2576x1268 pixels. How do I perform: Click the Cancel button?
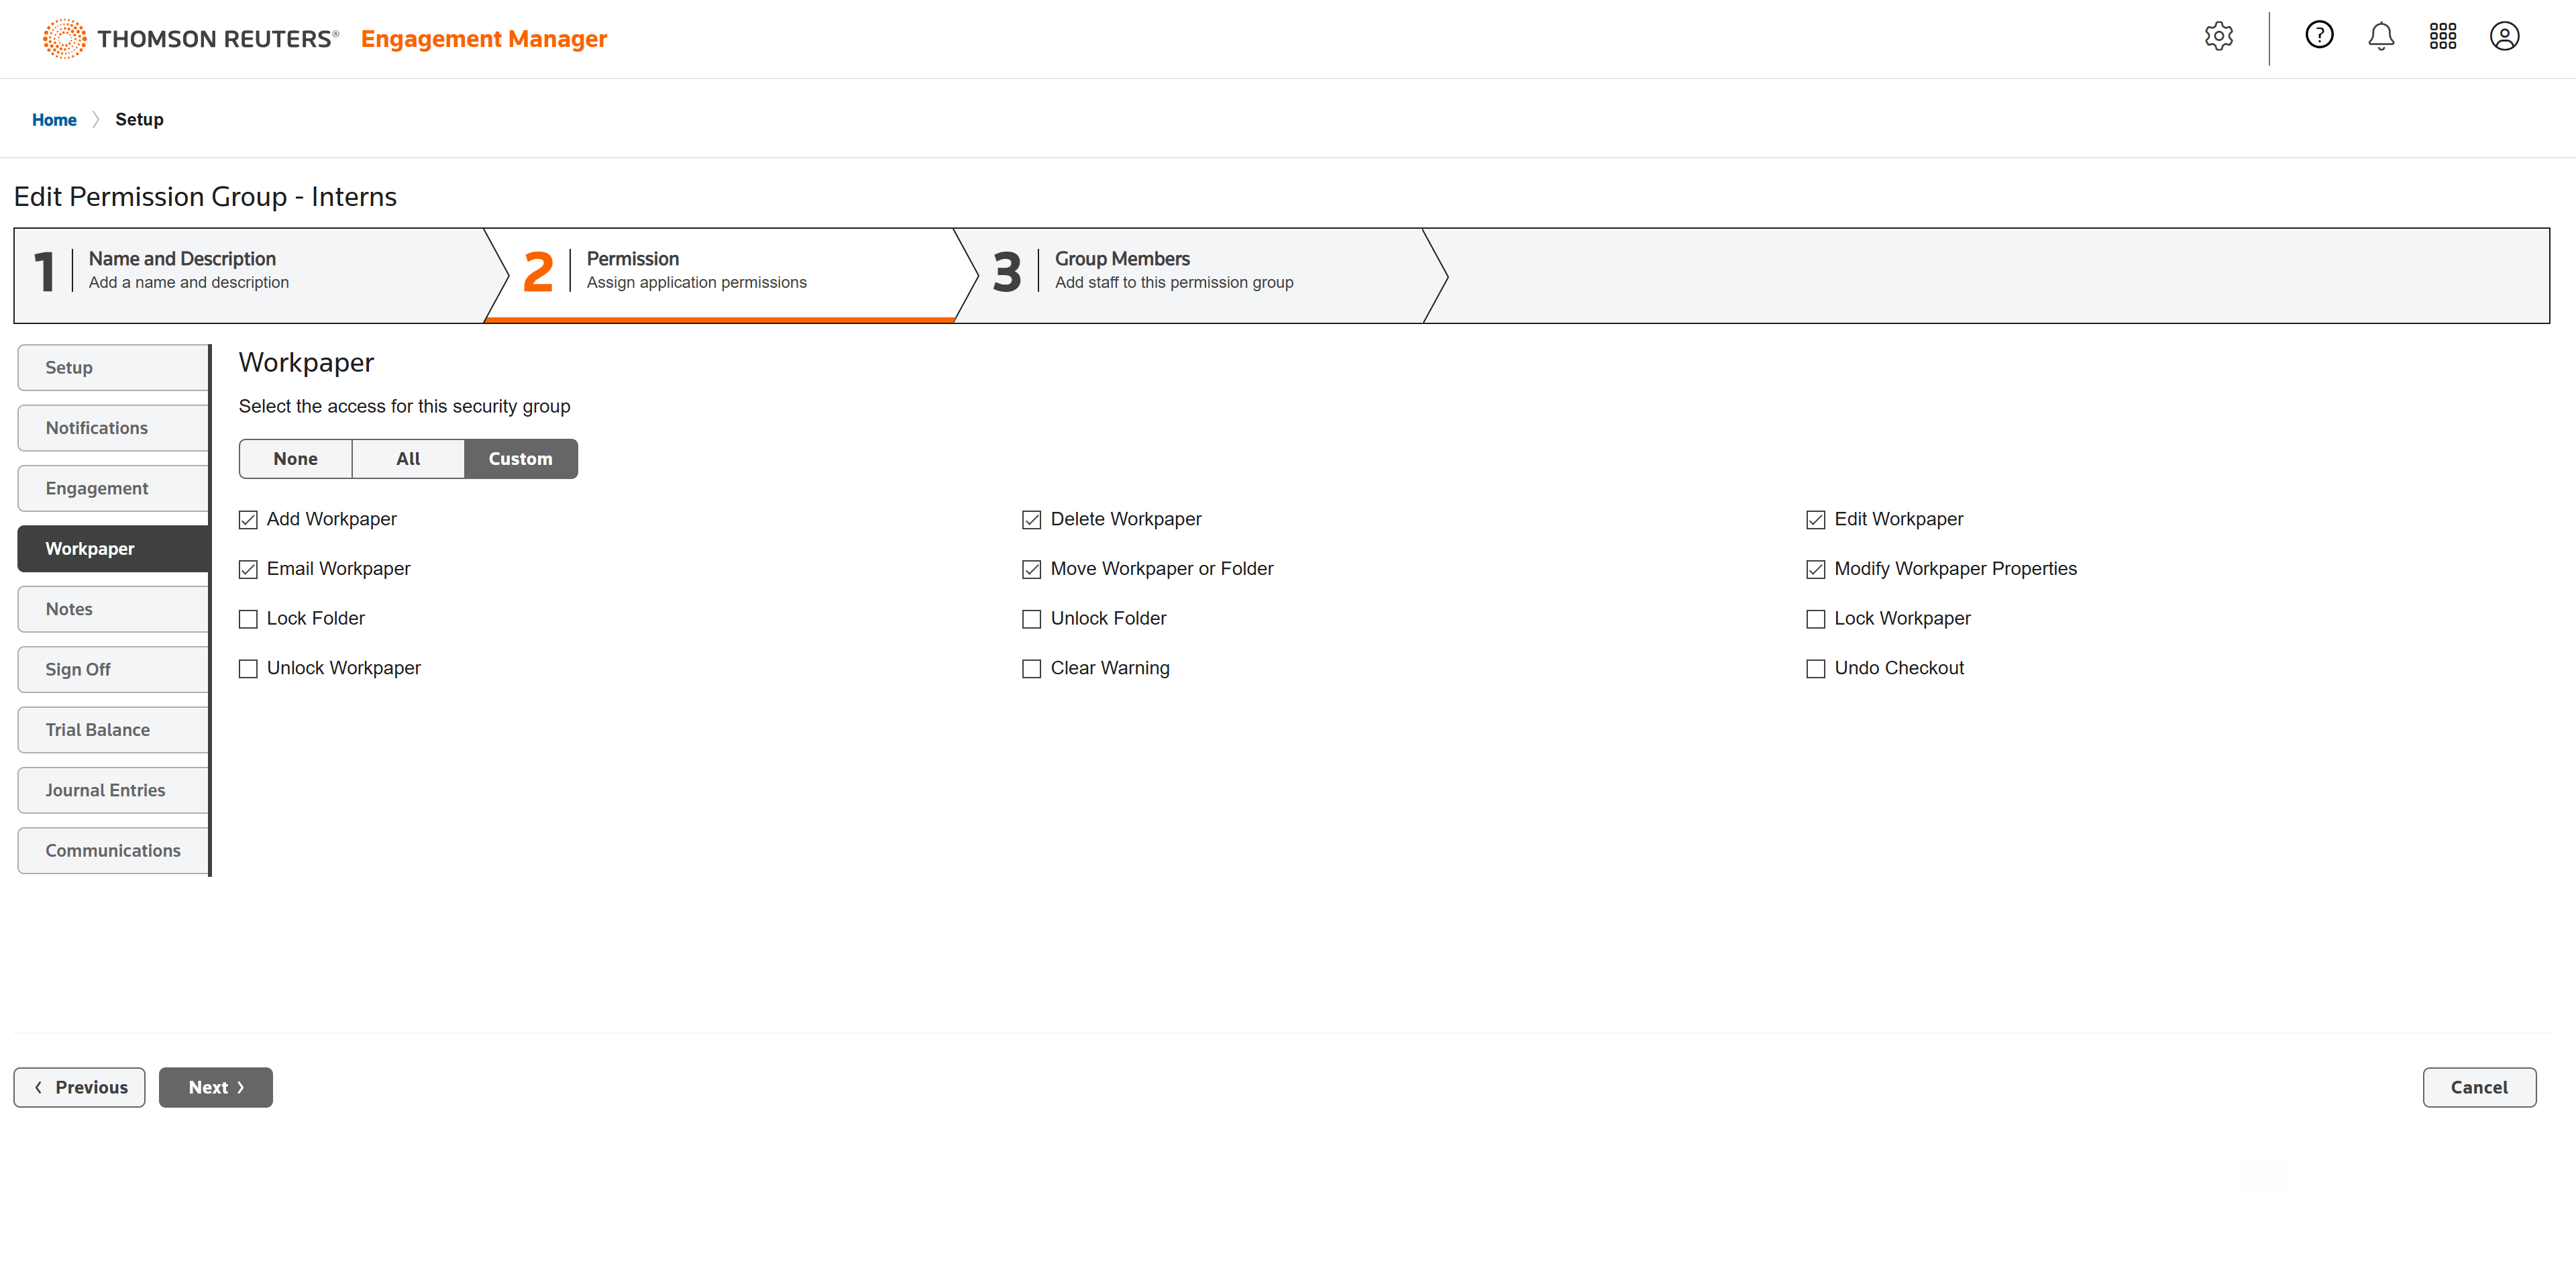click(2478, 1087)
